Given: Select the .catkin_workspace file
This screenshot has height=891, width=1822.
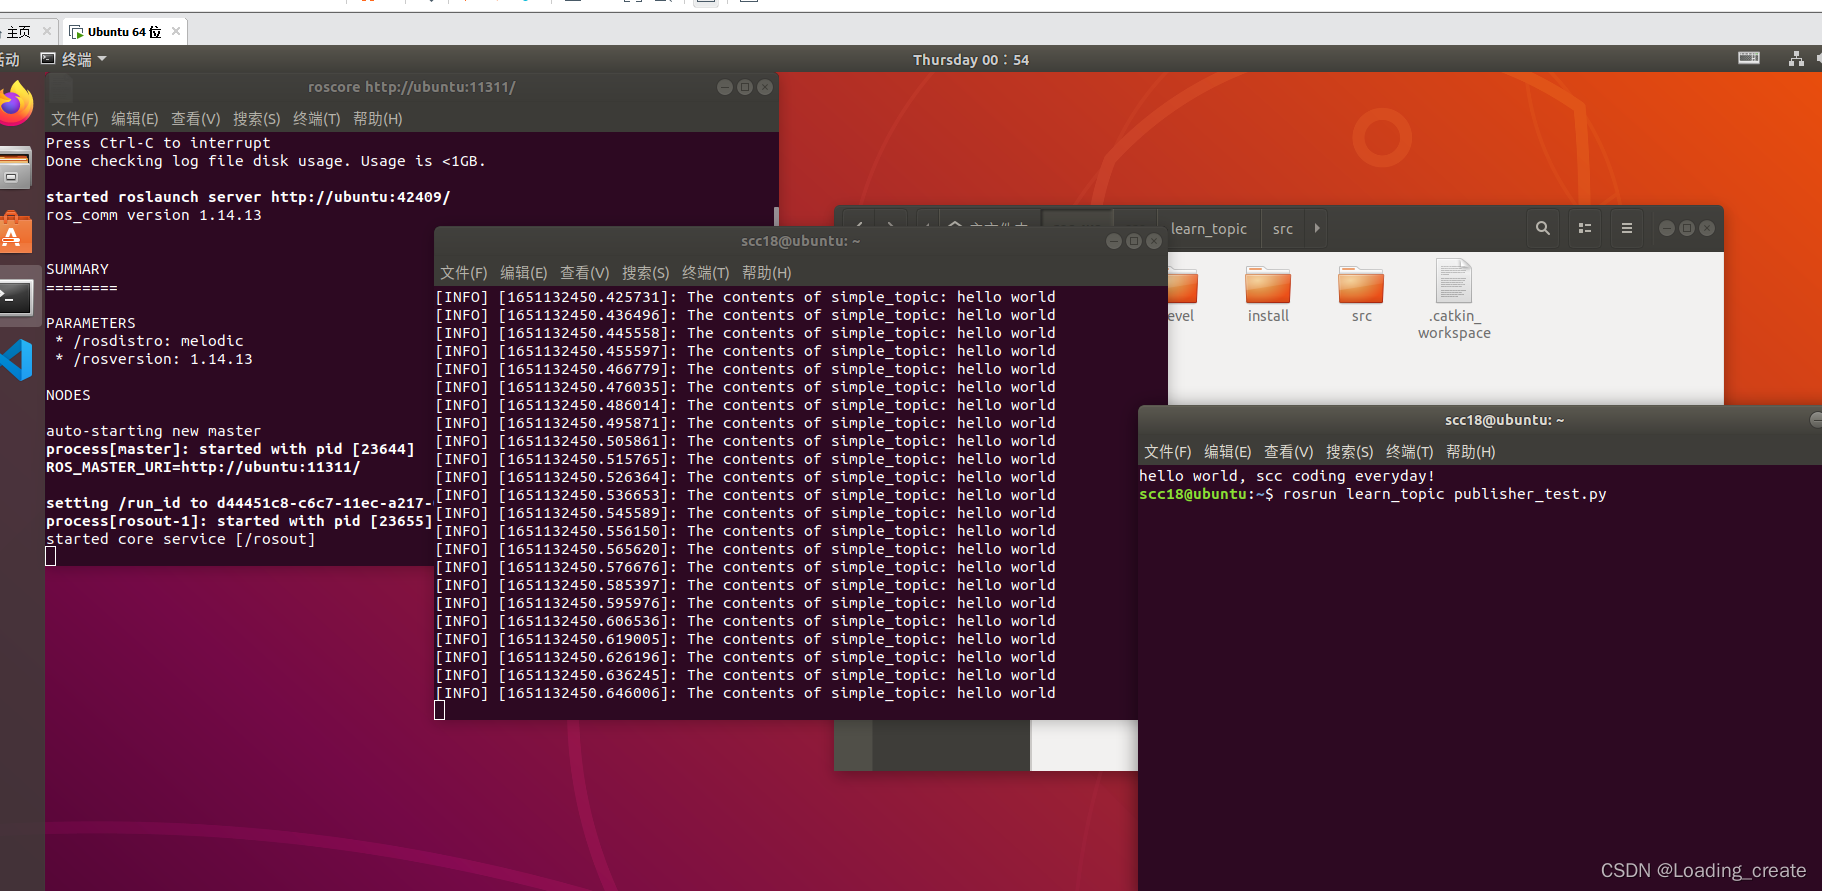Looking at the screenshot, I should (x=1454, y=300).
